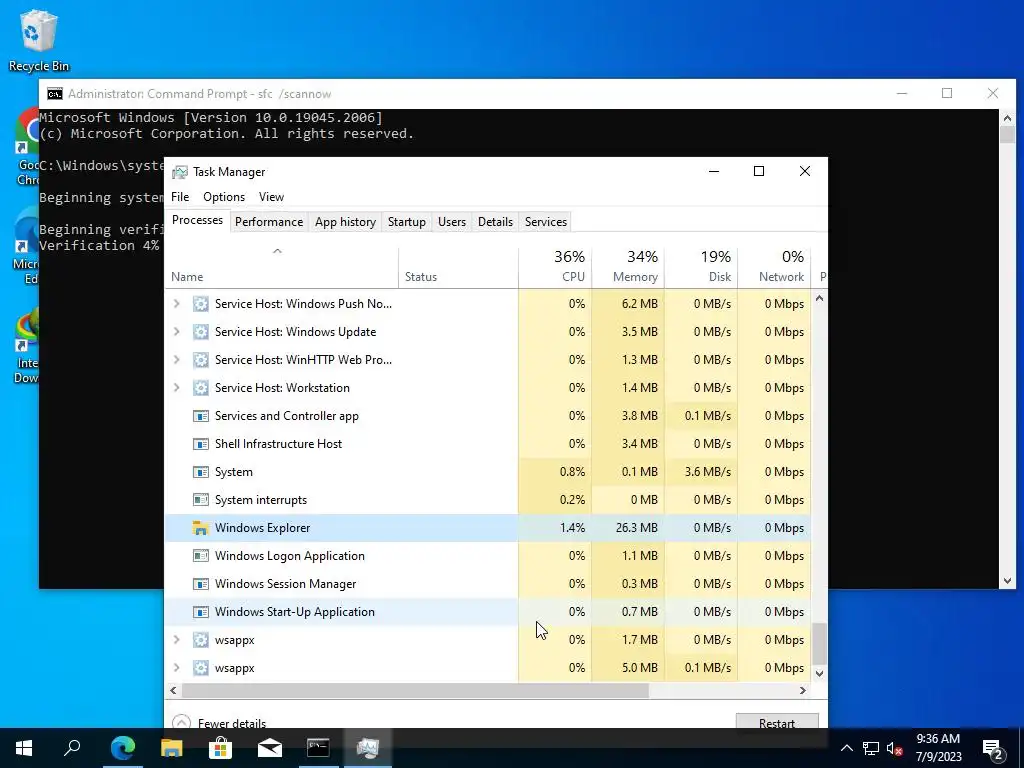Click Command Prompt scroll down arrow
The width and height of the screenshot is (1024, 768).
(1007, 581)
